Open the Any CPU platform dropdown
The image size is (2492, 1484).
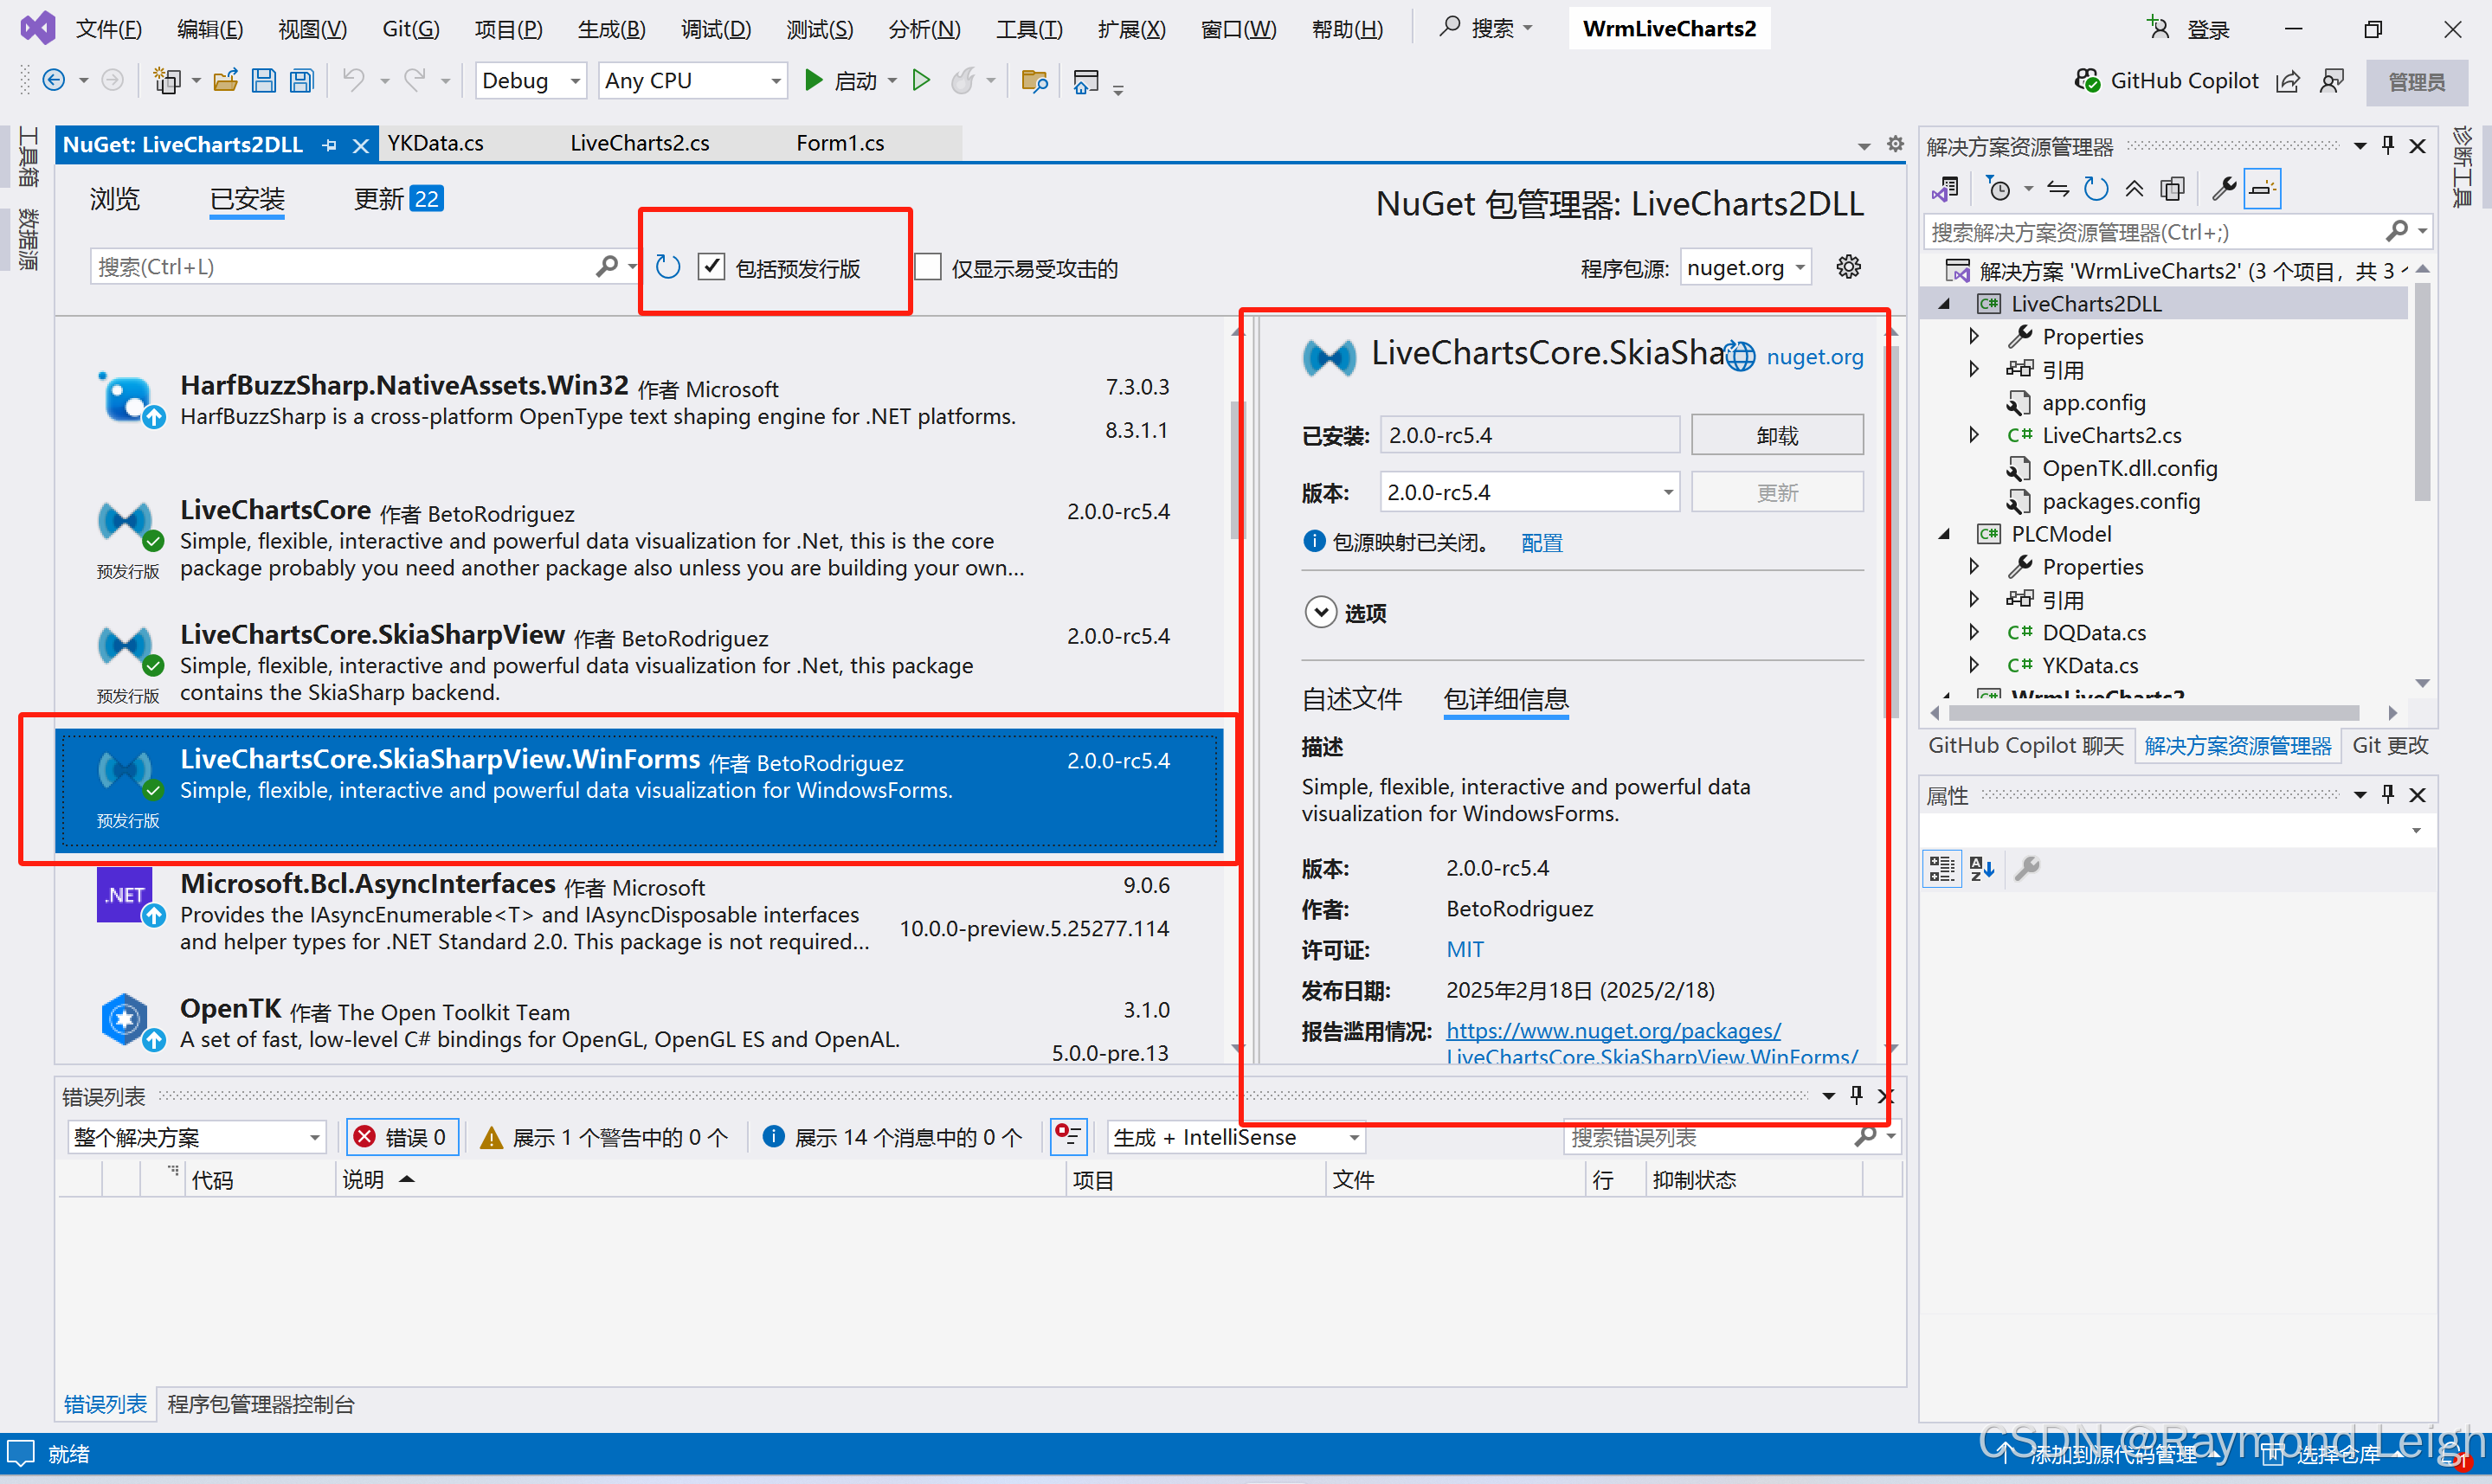point(693,81)
